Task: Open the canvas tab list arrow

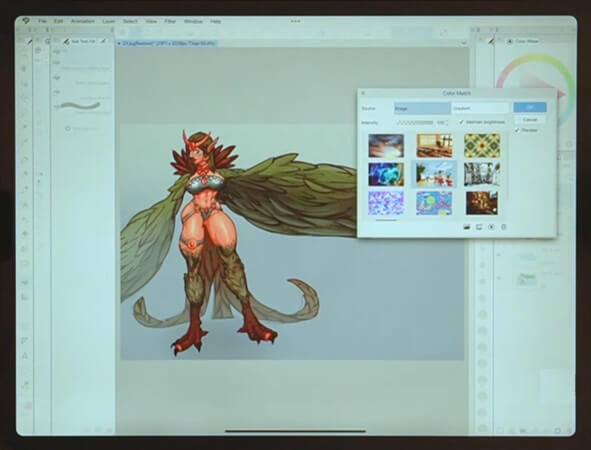Action: [x=464, y=44]
